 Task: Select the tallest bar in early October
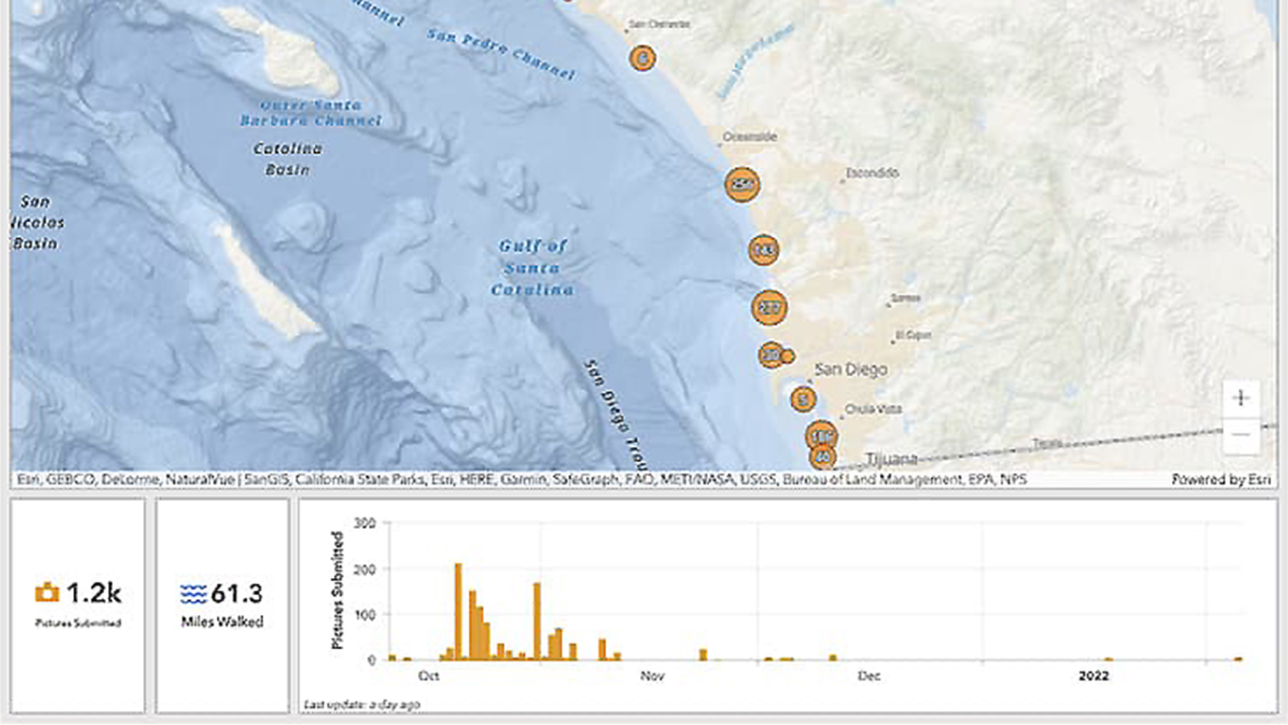(458, 612)
